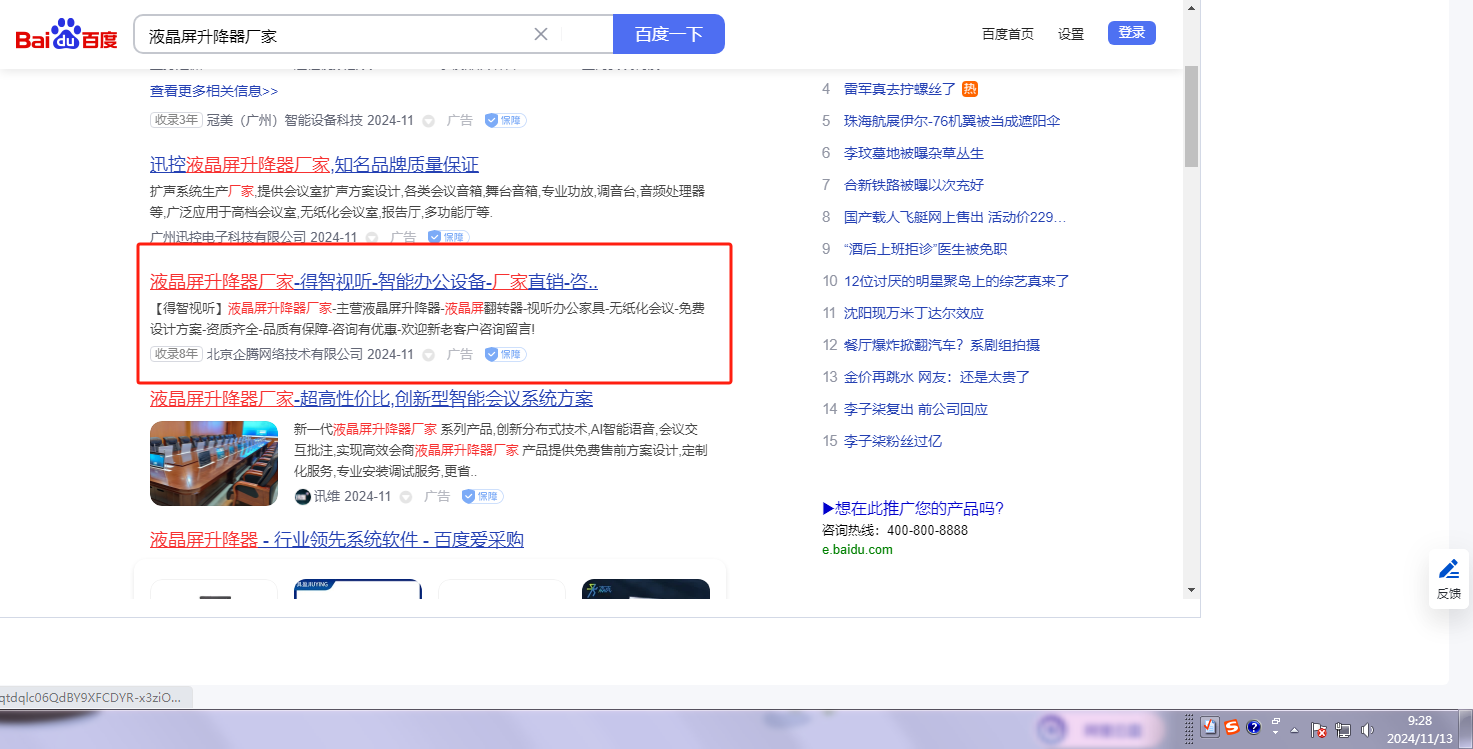Open hot search item 雷军真去拧螺丝了
This screenshot has width=1473, height=749.
900,89
